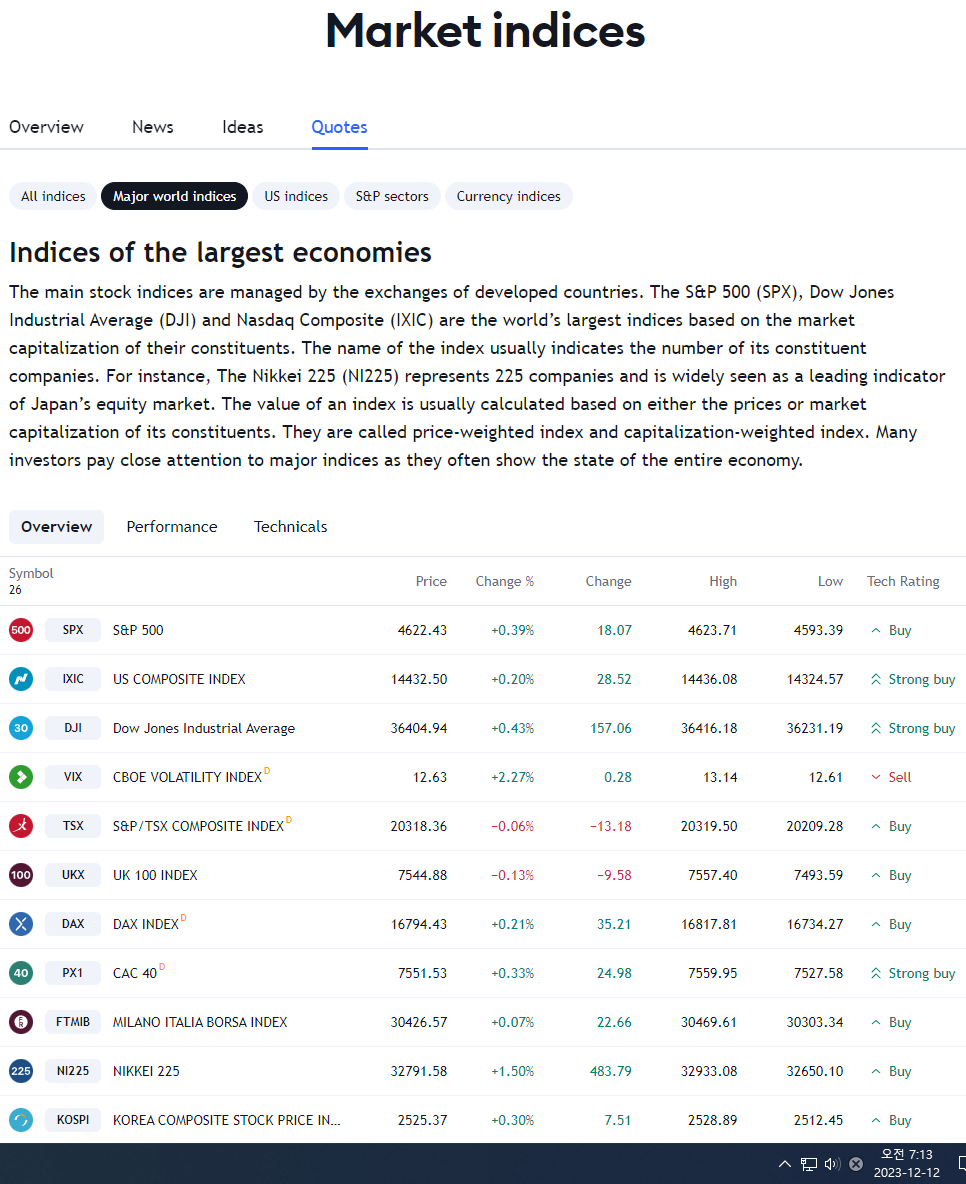Sort table by Change % column header

(505, 581)
